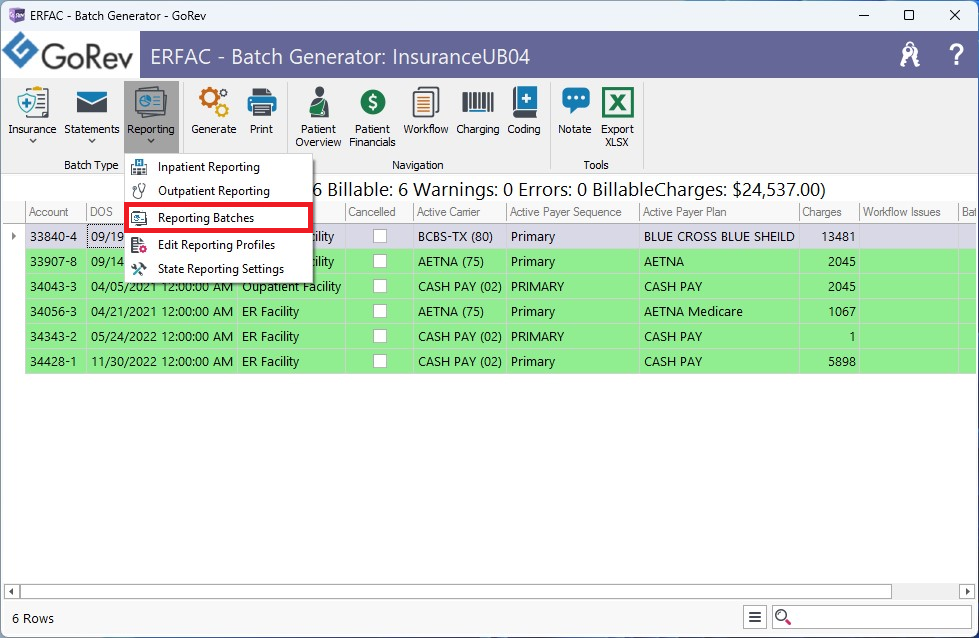This screenshot has width=979, height=638.
Task: Toggle Cancelled checkbox for account 34043-3
Action: point(380,286)
